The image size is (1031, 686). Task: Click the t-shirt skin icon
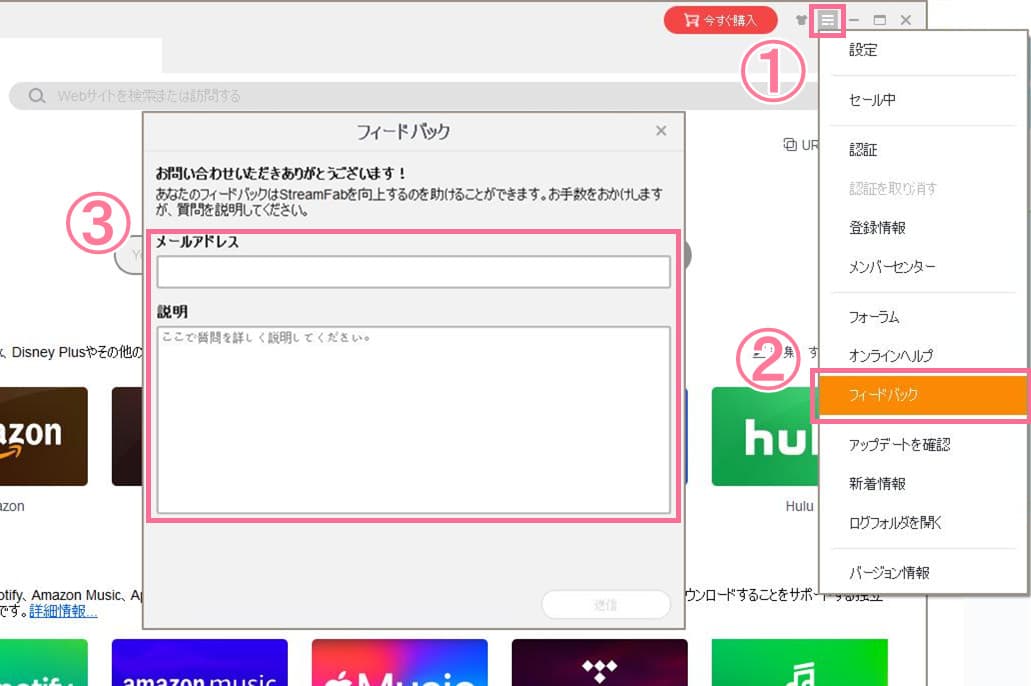[x=801, y=20]
